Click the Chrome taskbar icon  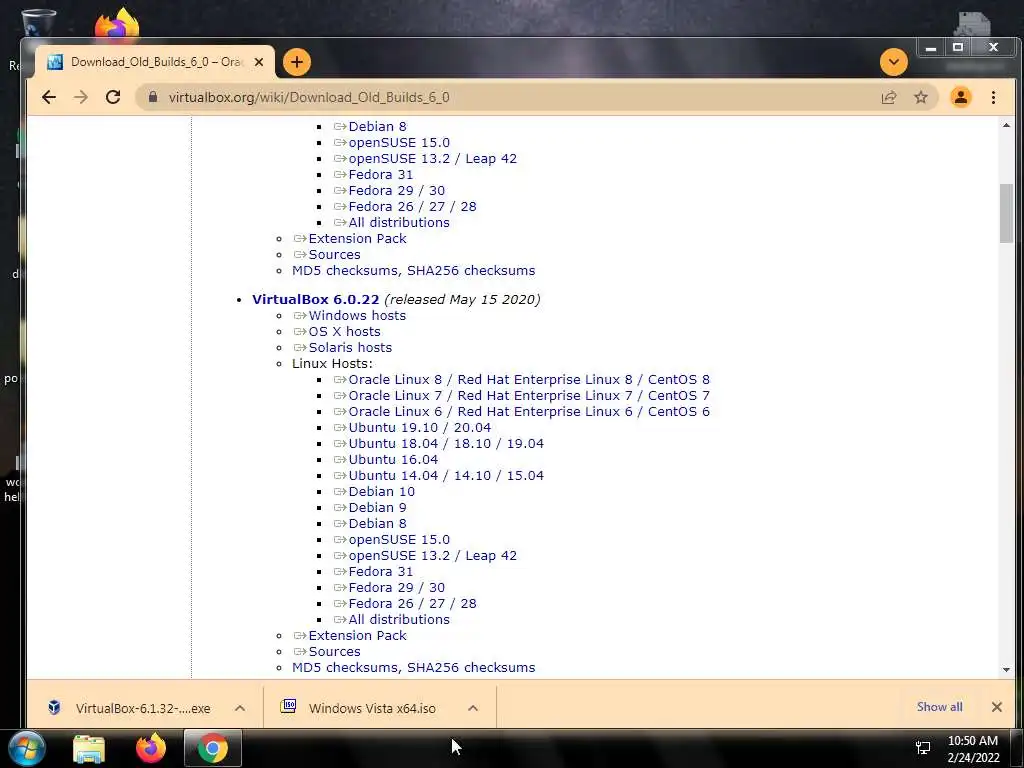coord(213,749)
